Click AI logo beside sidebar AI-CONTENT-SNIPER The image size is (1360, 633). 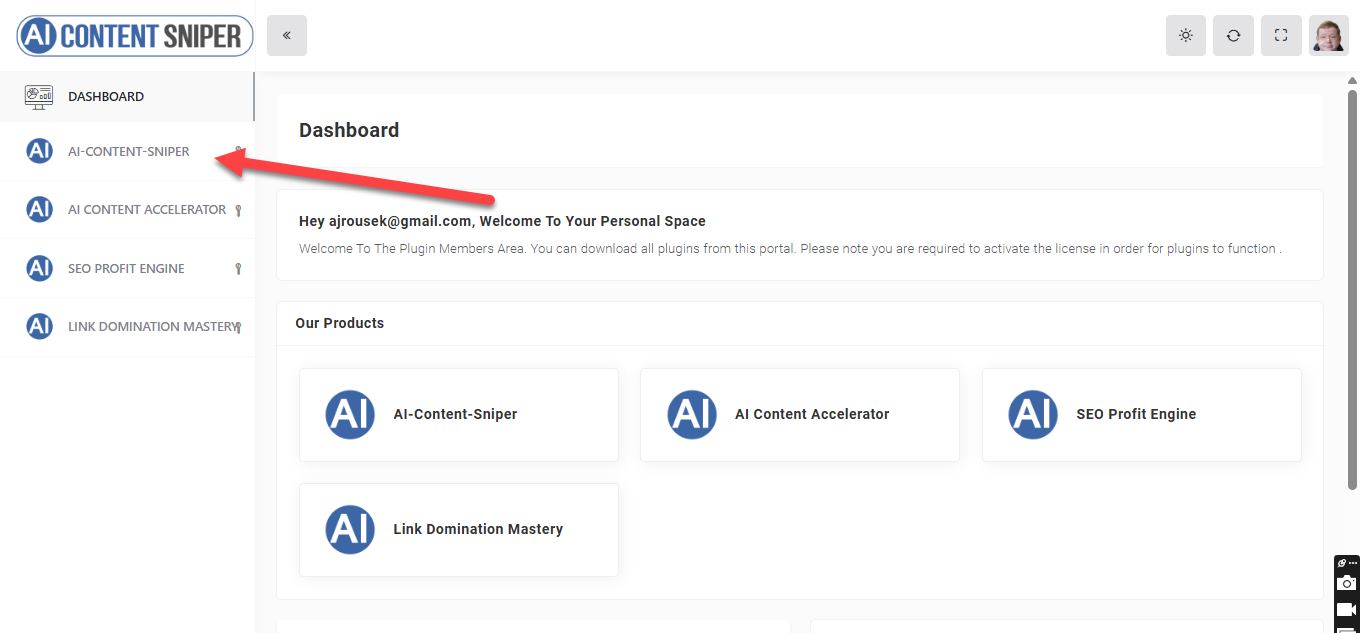39,152
